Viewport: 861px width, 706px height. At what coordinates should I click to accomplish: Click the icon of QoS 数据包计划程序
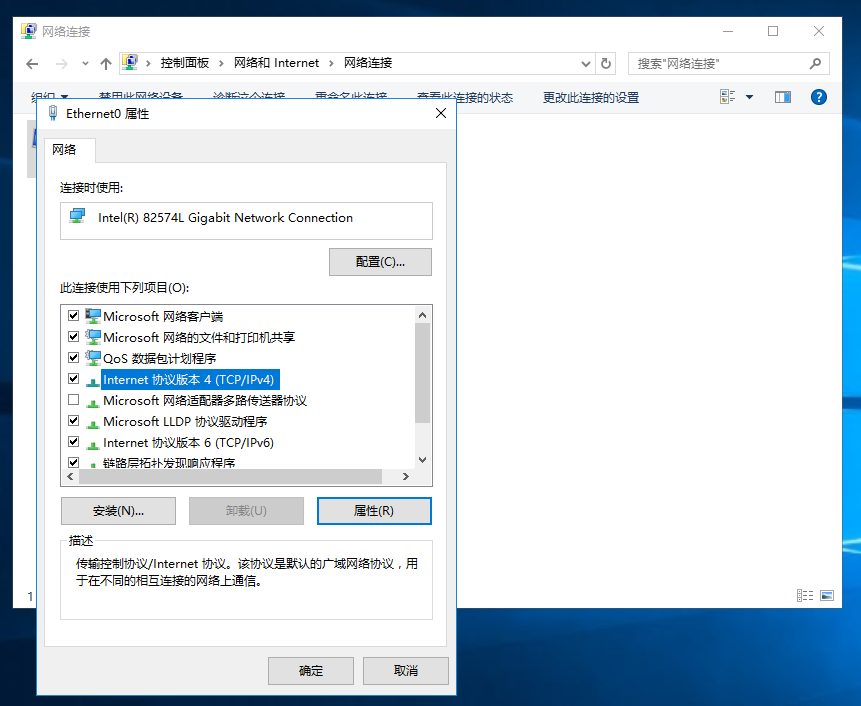93,358
